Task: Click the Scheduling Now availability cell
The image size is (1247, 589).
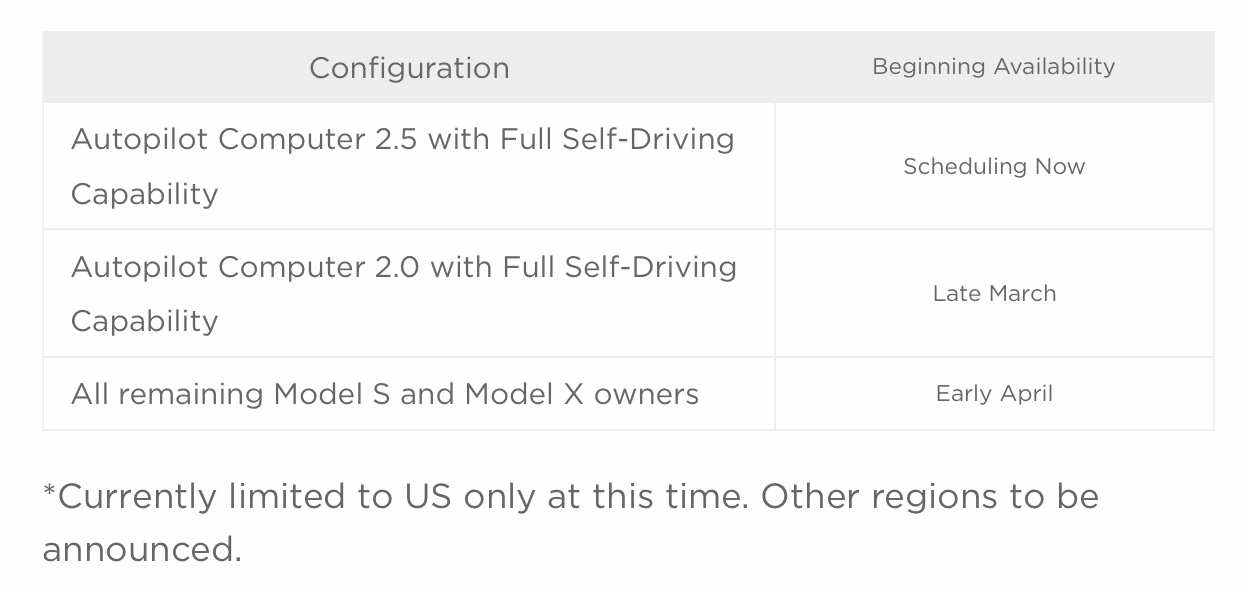Action: (994, 166)
